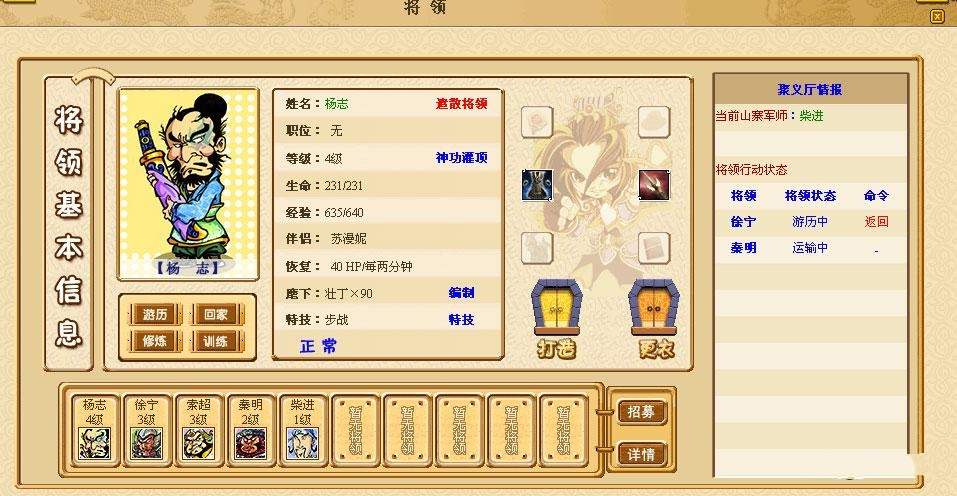957x496 pixels.
Task: Select general 柴进 1级 card
Action: pos(302,430)
